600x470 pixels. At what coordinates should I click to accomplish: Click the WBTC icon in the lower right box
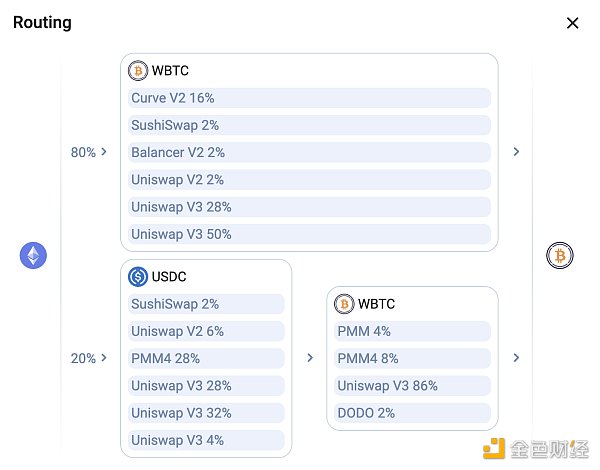click(344, 304)
